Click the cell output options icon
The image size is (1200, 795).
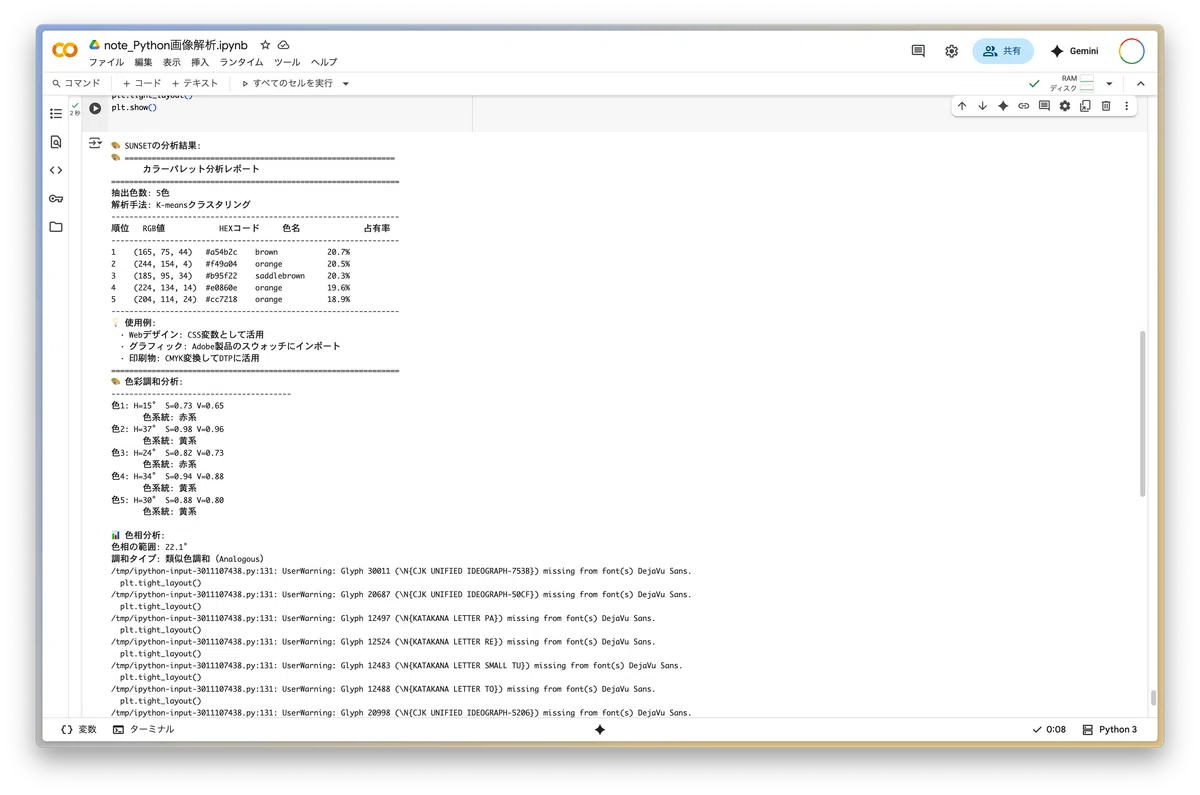click(95, 144)
